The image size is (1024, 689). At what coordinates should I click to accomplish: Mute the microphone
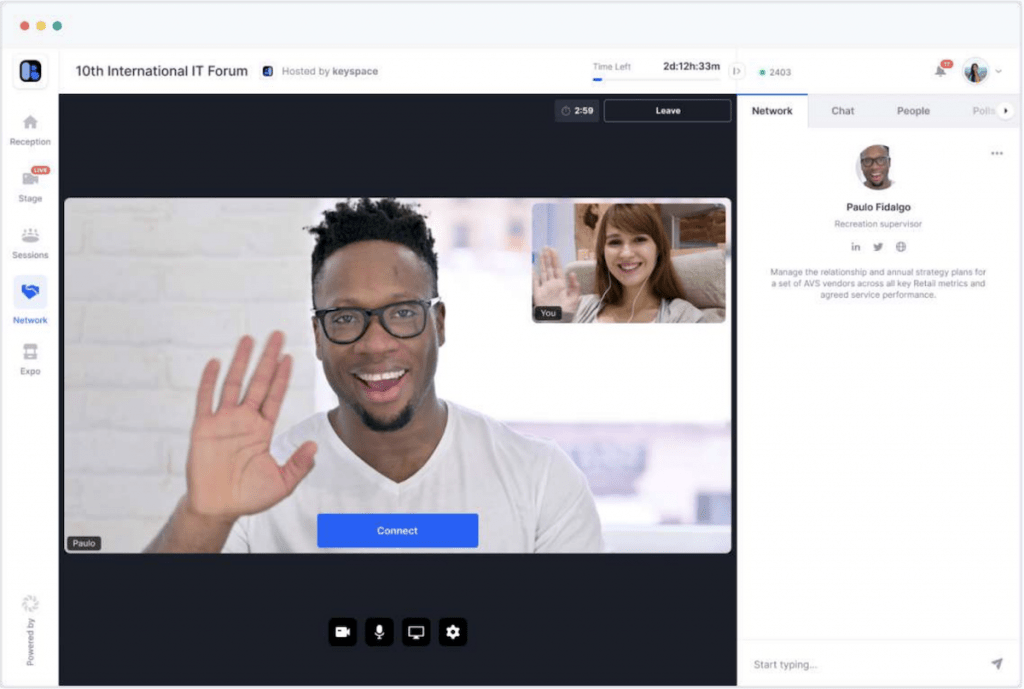tap(379, 632)
